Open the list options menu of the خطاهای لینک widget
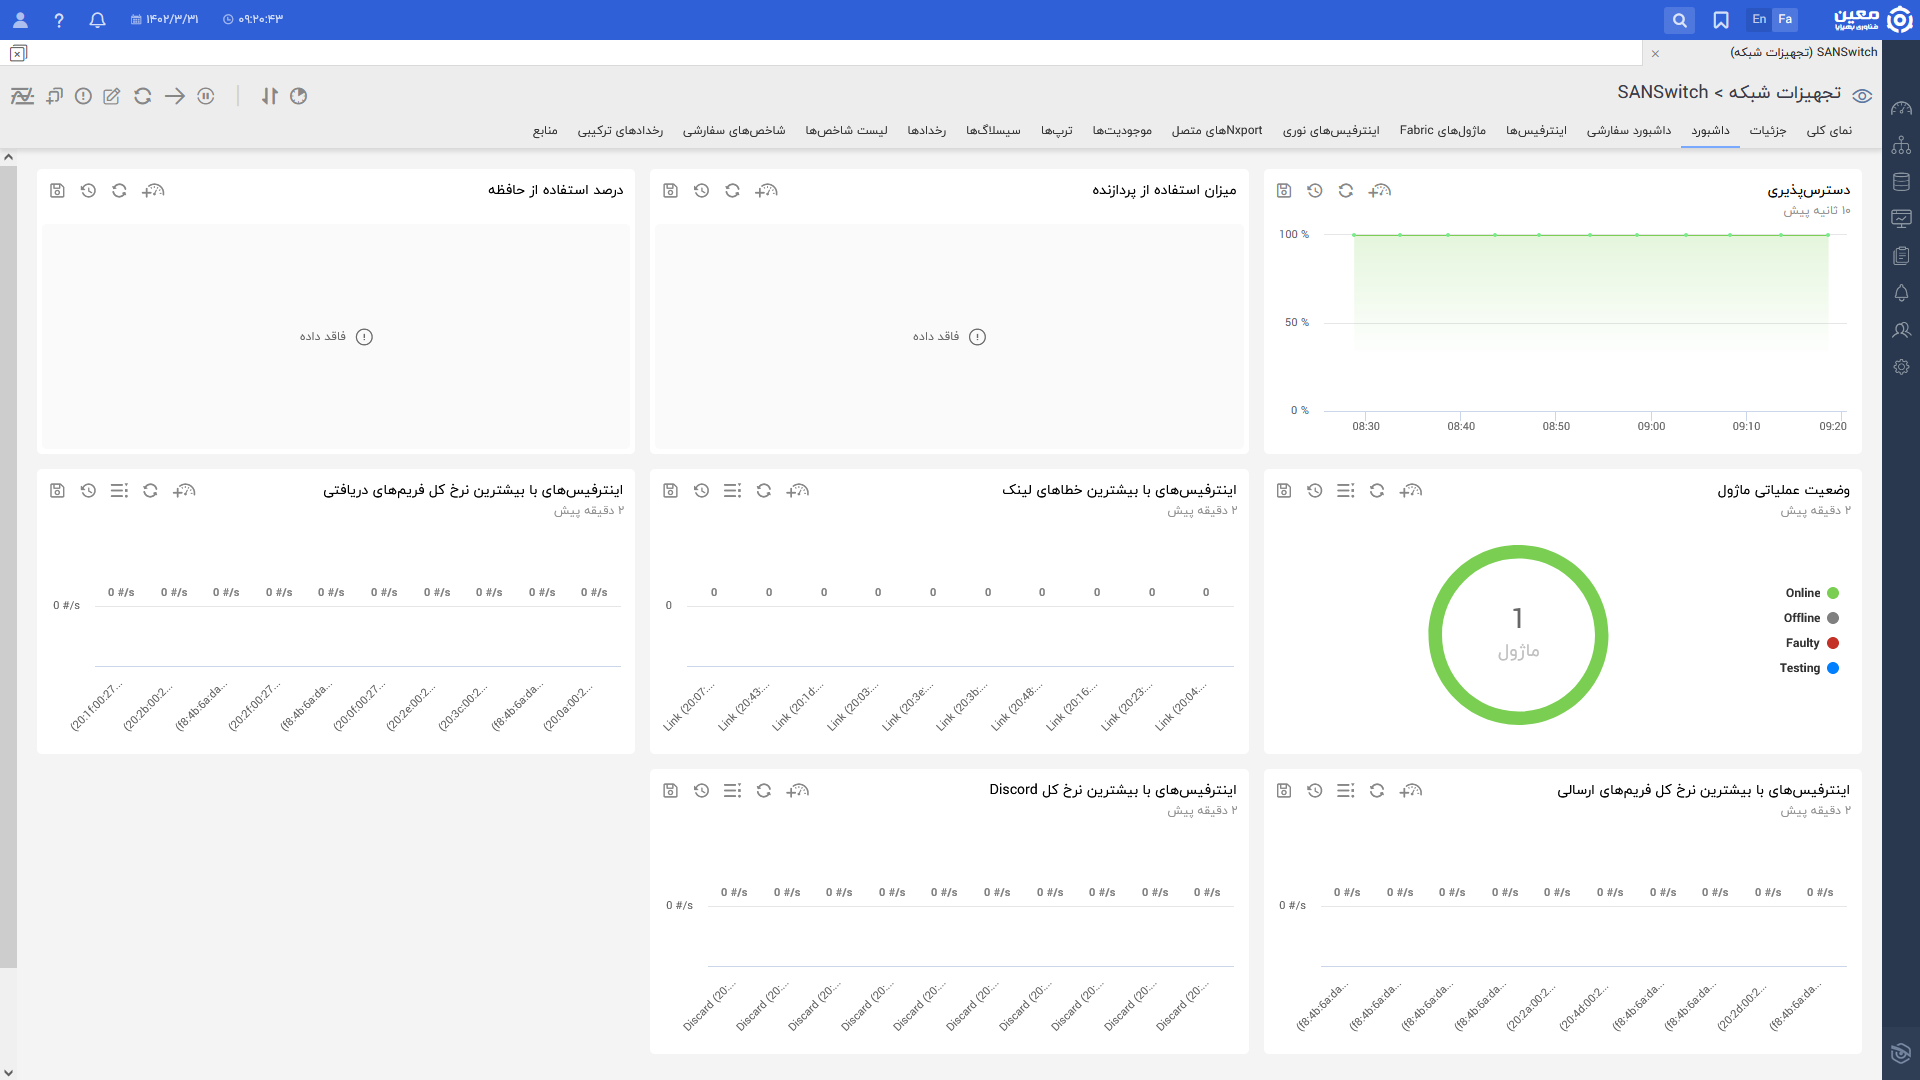This screenshot has height=1080, width=1920. pyautogui.click(x=732, y=490)
